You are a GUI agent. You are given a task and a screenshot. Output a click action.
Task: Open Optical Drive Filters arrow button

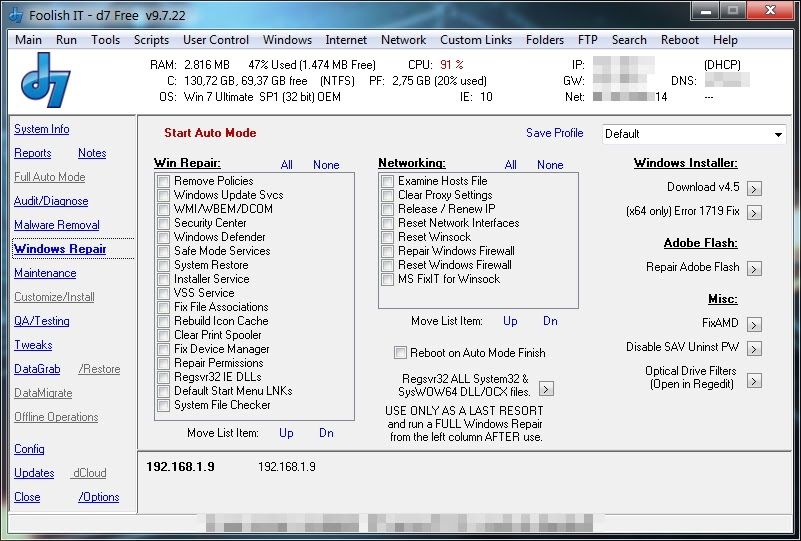[x=754, y=381]
